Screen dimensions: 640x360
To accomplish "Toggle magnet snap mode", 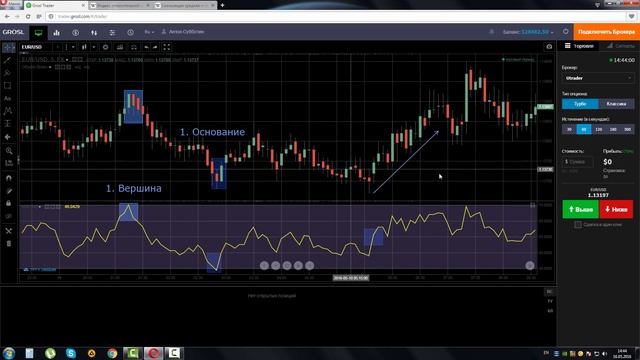I will pyautogui.click(x=9, y=178).
